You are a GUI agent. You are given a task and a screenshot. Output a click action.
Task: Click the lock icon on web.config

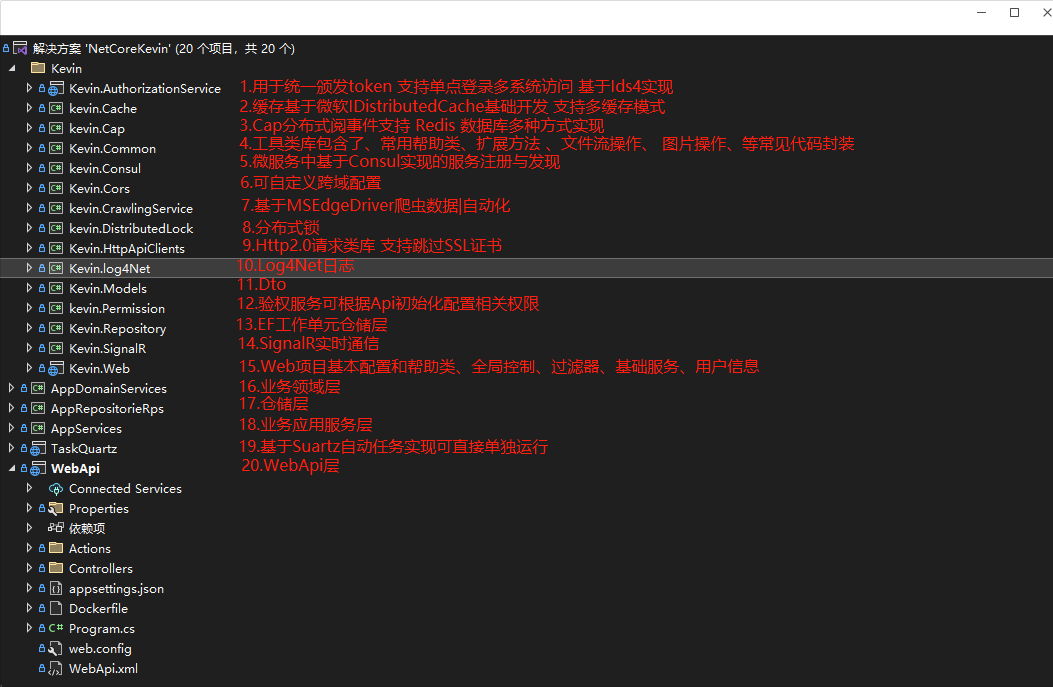[44, 648]
